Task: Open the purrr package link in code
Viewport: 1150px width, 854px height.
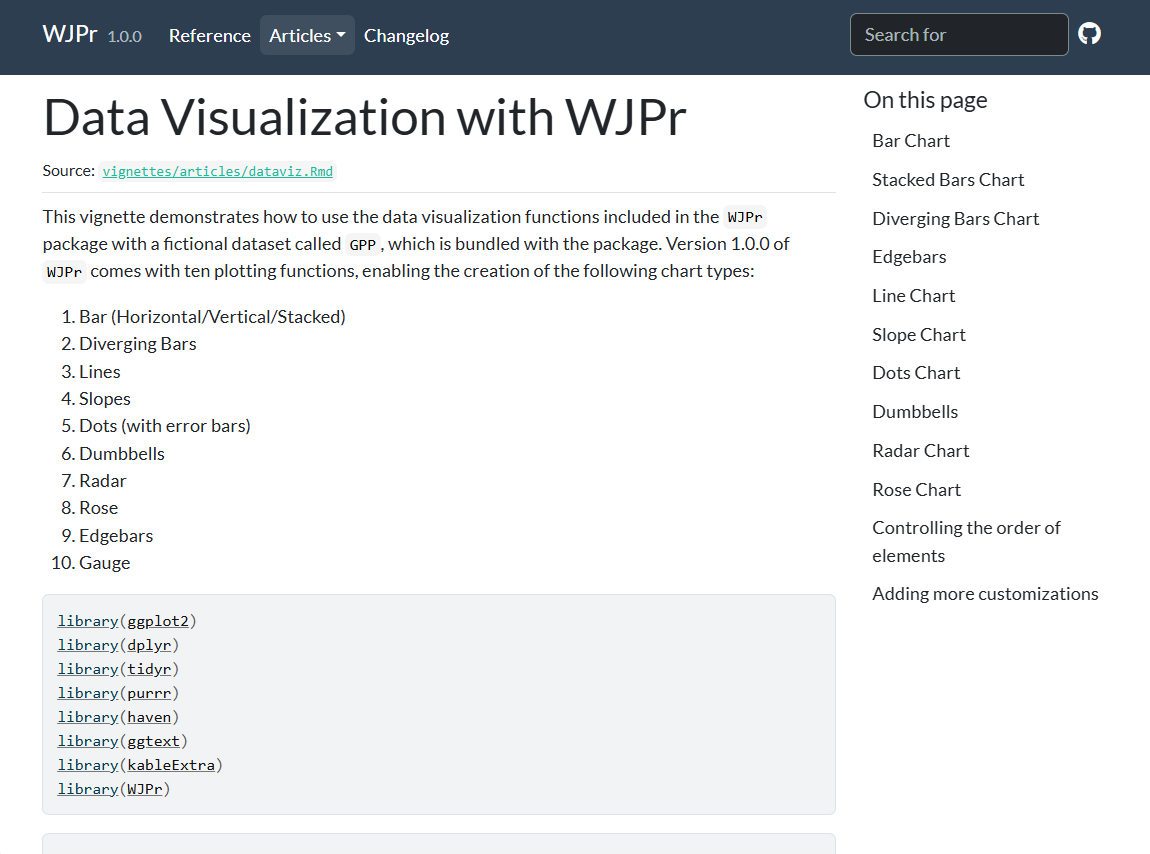Action: pyautogui.click(x=149, y=693)
